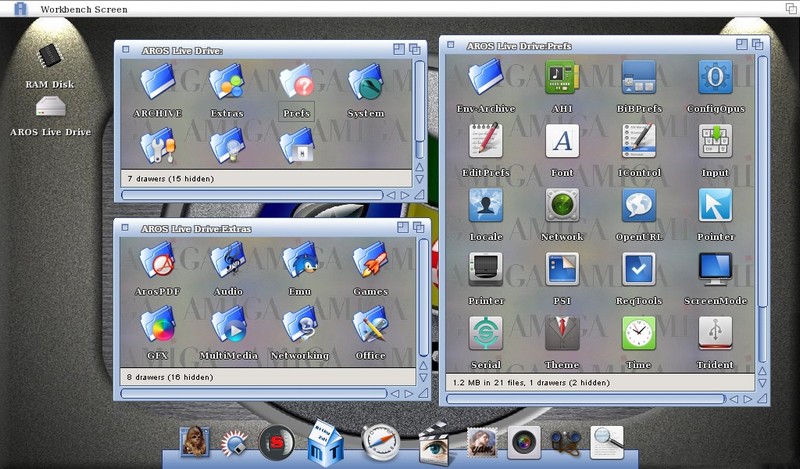Open the ArosPDF drawer
Screen dimensions: 800x469
(157, 260)
